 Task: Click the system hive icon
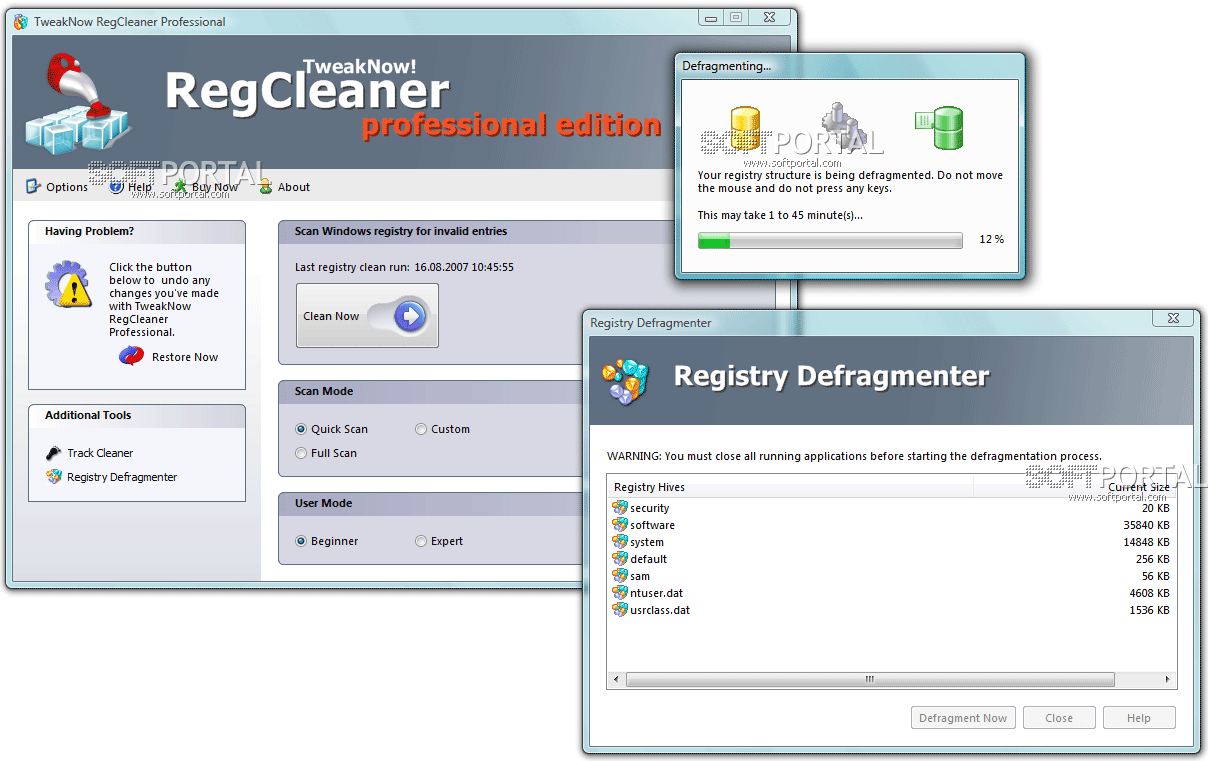[620, 542]
